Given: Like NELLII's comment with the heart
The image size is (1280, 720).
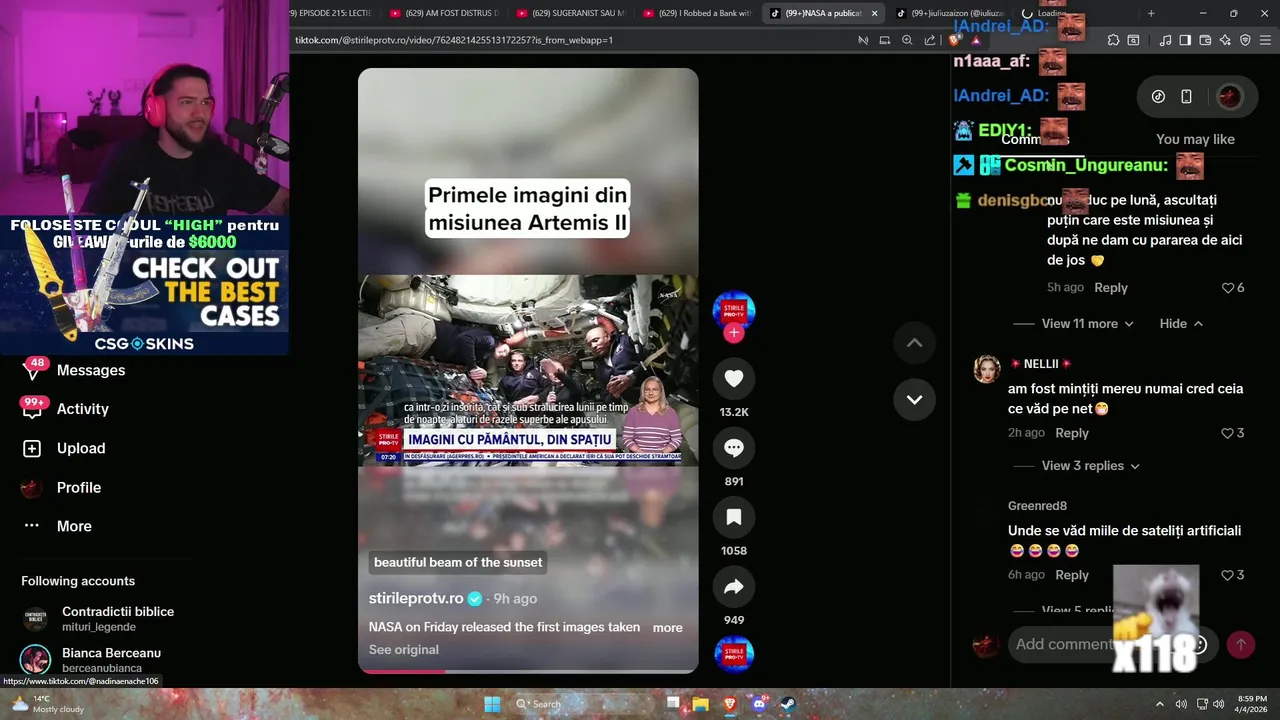Looking at the screenshot, I should pyautogui.click(x=1228, y=433).
